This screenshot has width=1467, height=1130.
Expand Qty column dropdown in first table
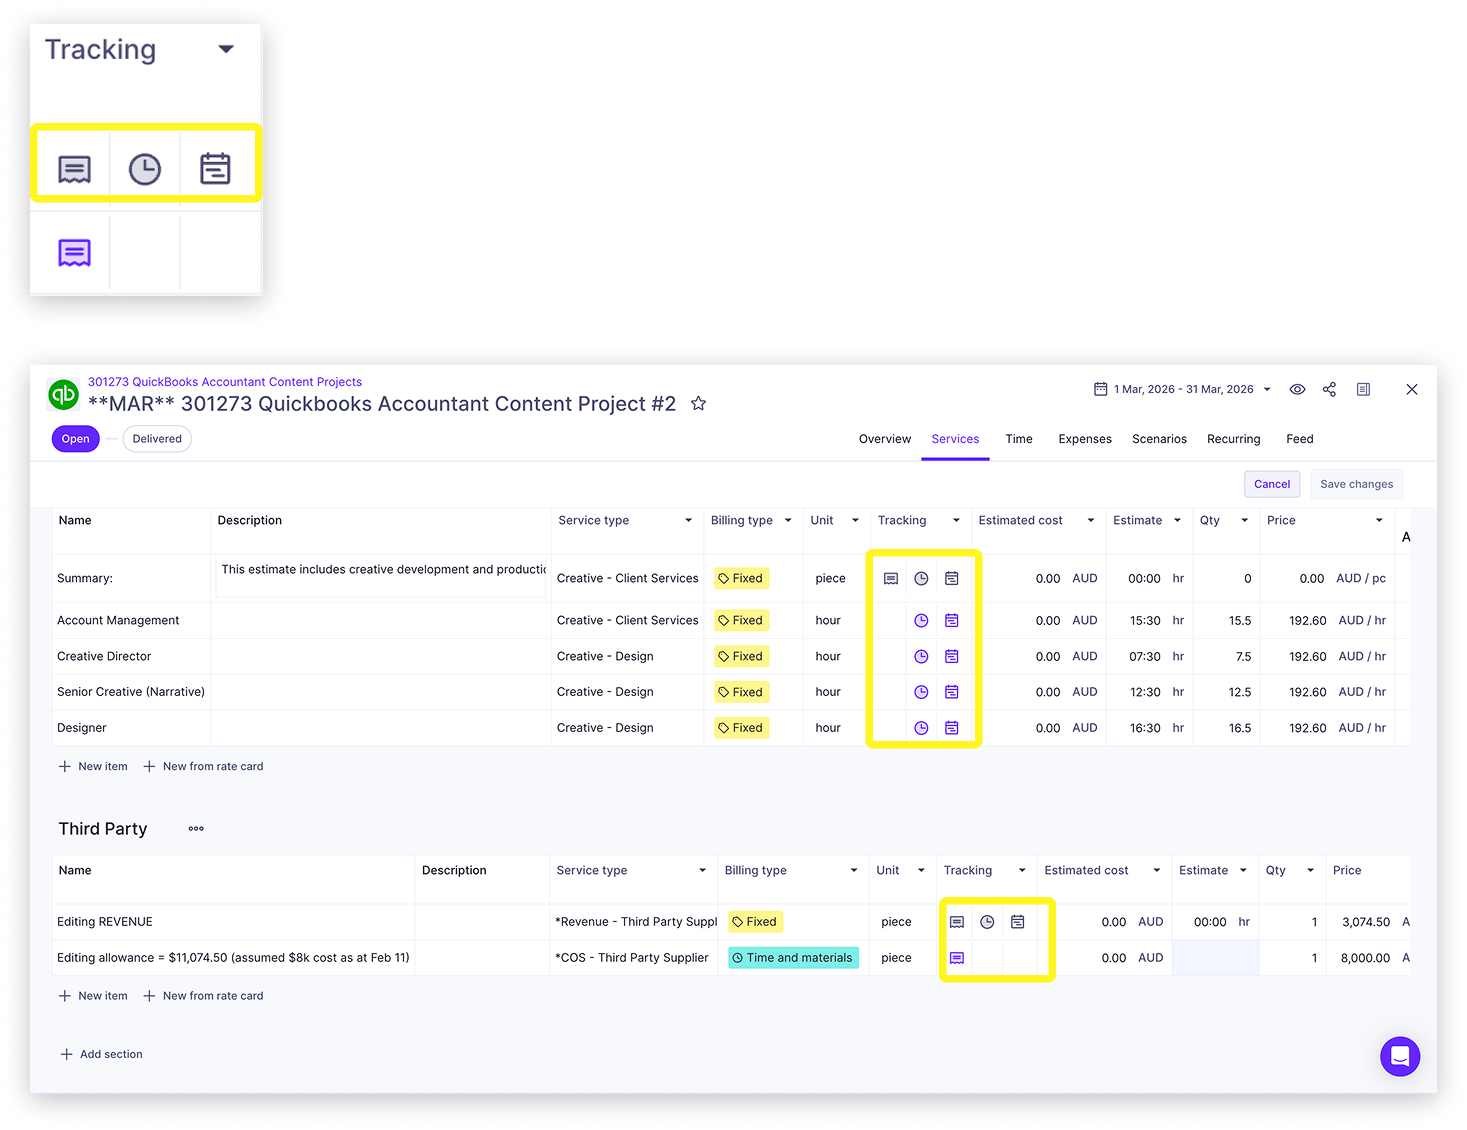tap(1245, 521)
